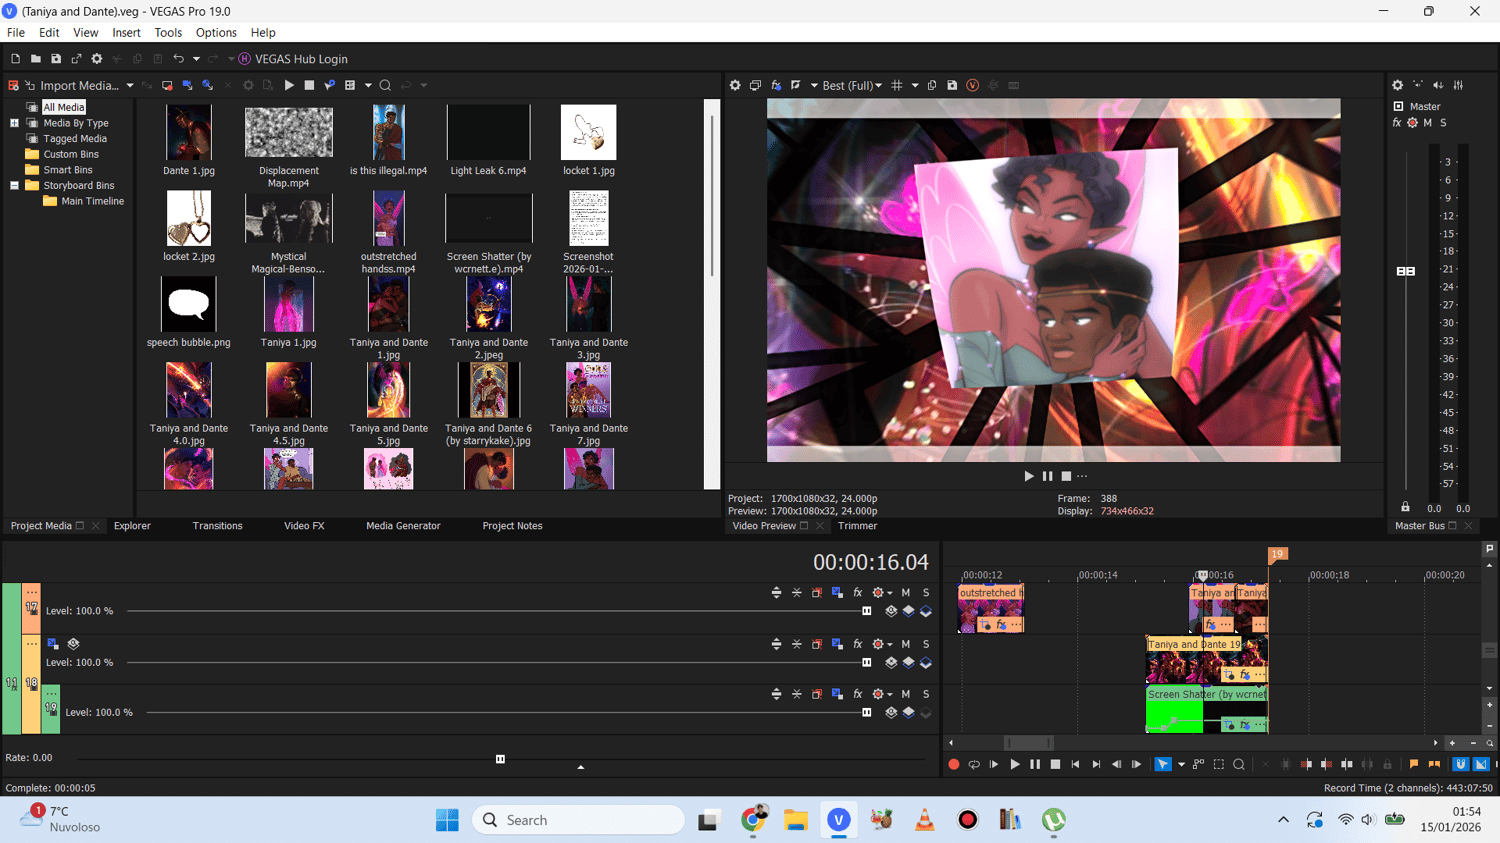Open the Mixing Console from Master Bus

click(1458, 85)
